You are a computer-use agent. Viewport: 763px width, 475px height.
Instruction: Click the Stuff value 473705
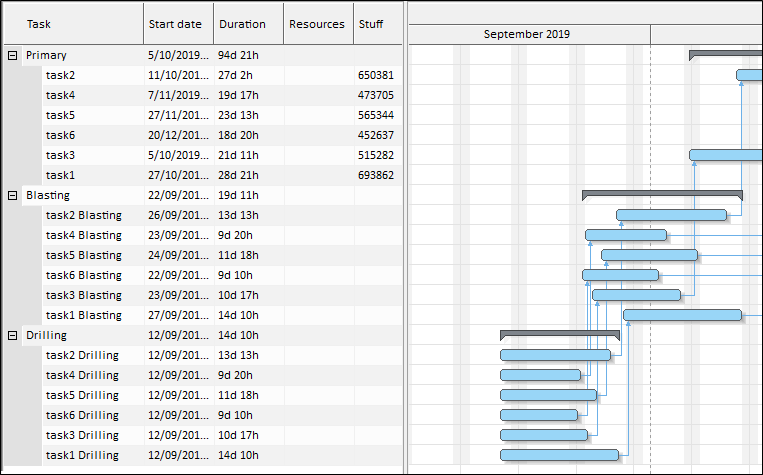[x=376, y=95]
